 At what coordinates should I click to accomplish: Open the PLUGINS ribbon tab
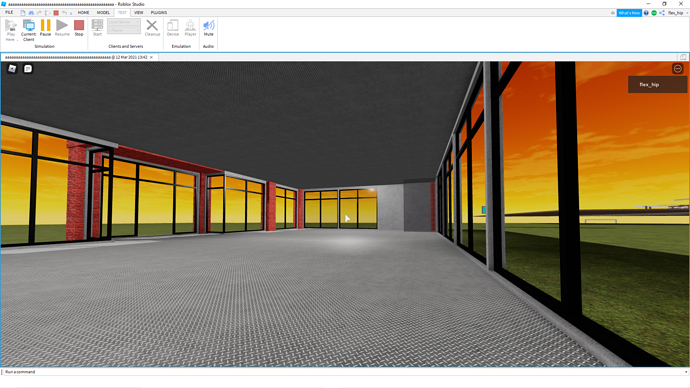(x=159, y=13)
